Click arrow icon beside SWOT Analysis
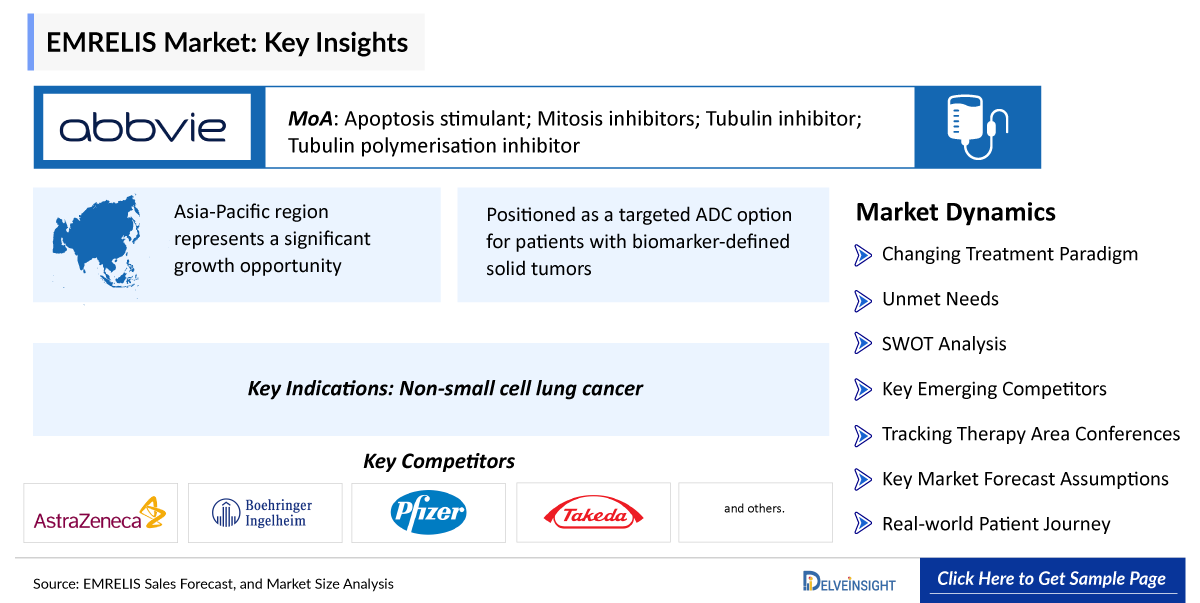 [863, 344]
